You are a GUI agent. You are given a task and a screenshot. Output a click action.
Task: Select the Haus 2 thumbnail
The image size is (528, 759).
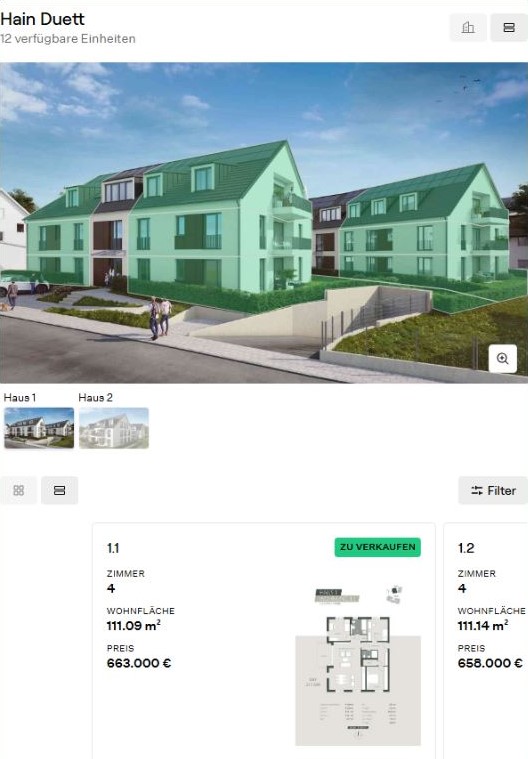point(114,428)
